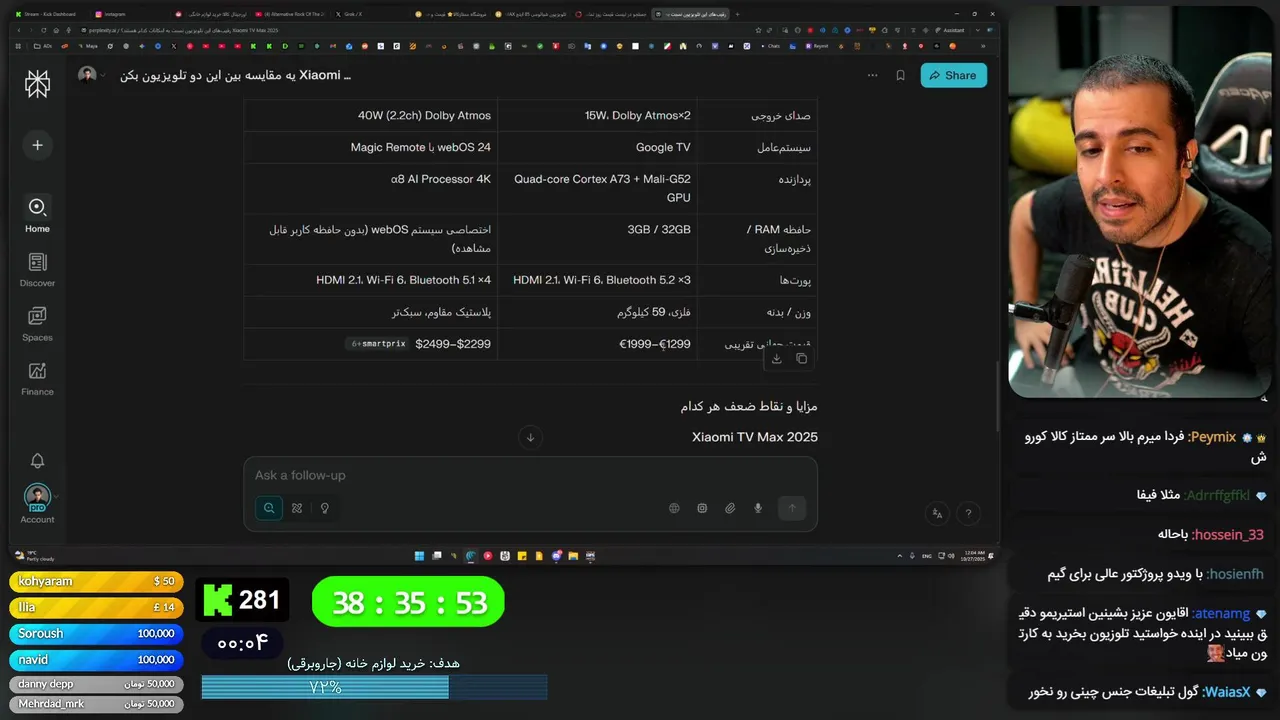Open Spaces in the sidebar

pos(37,323)
